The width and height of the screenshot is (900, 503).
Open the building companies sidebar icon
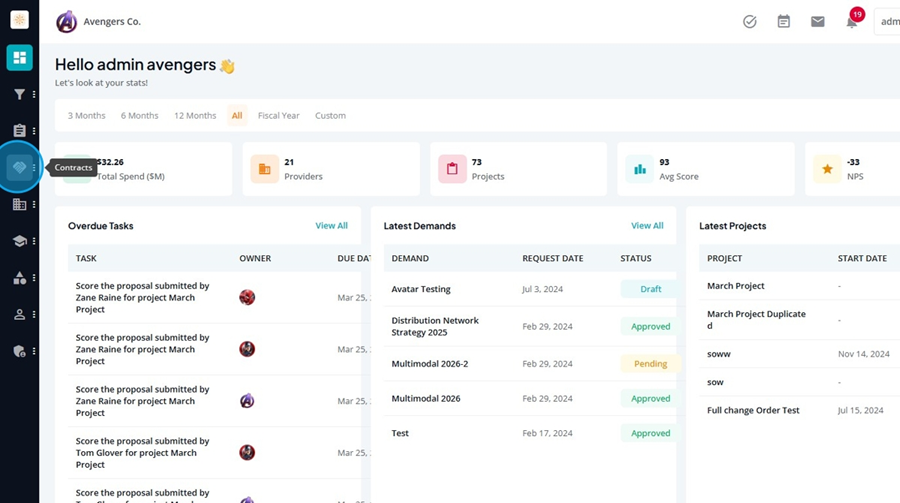[x=20, y=204]
